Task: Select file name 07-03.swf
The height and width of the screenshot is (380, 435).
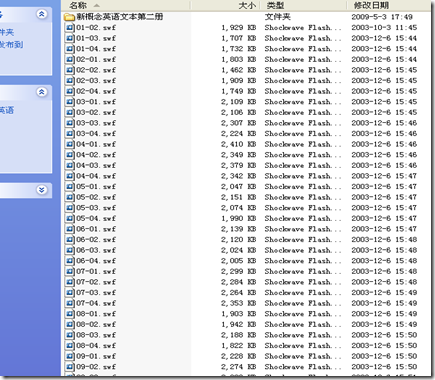Action: (96, 293)
